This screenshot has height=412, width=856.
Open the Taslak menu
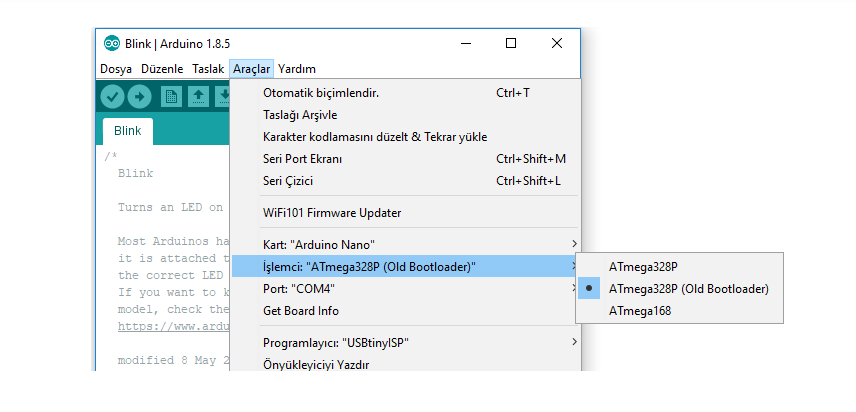coord(208,69)
